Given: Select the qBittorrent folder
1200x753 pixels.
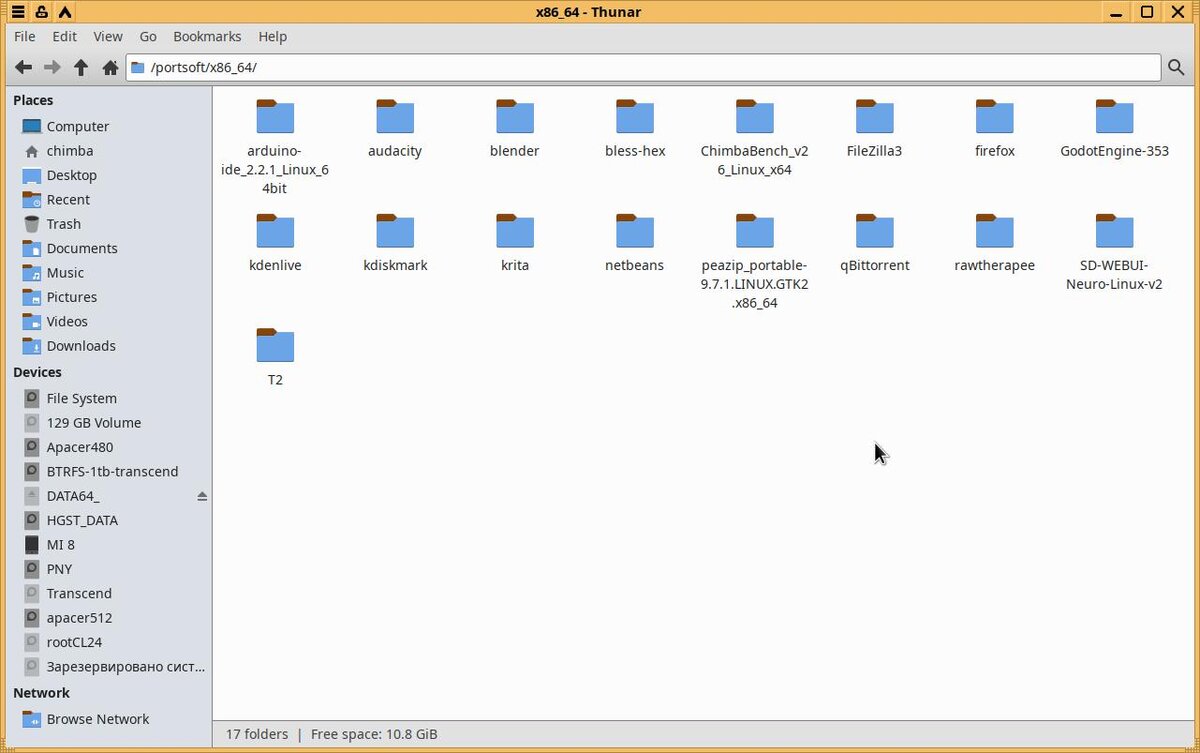Looking at the screenshot, I should [875, 243].
